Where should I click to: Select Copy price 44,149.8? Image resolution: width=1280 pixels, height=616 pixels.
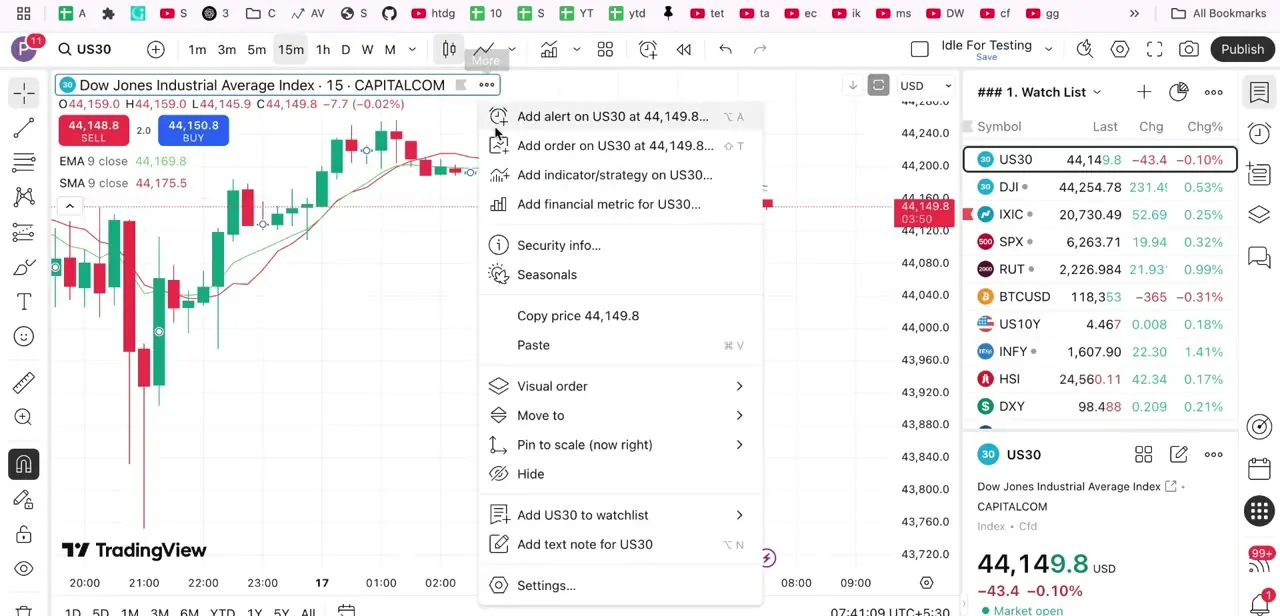(620, 316)
